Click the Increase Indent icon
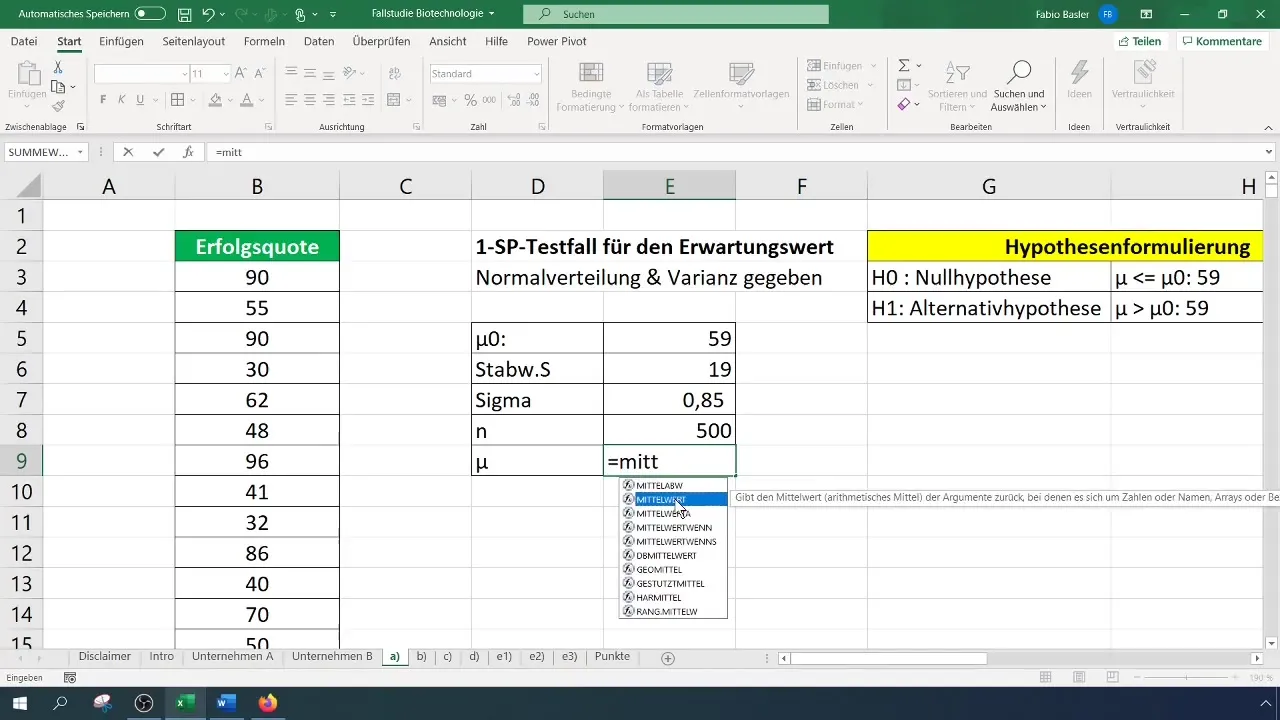 coord(366,100)
